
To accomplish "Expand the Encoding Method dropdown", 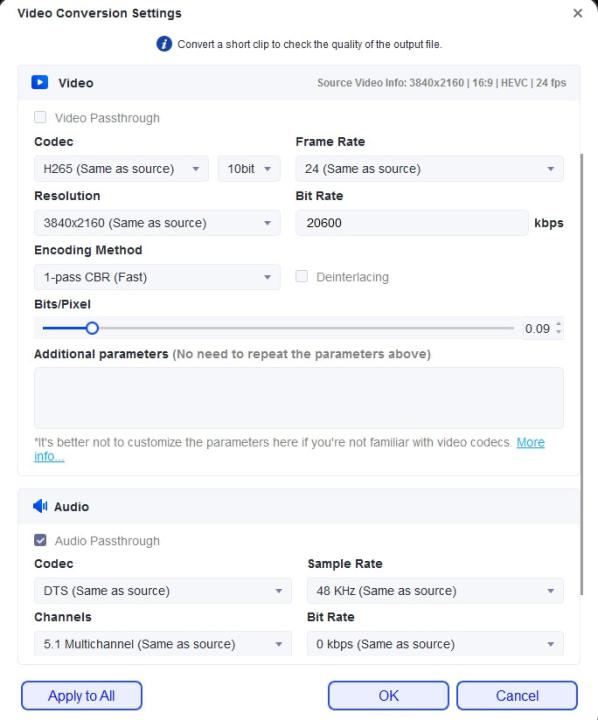I will [157, 277].
